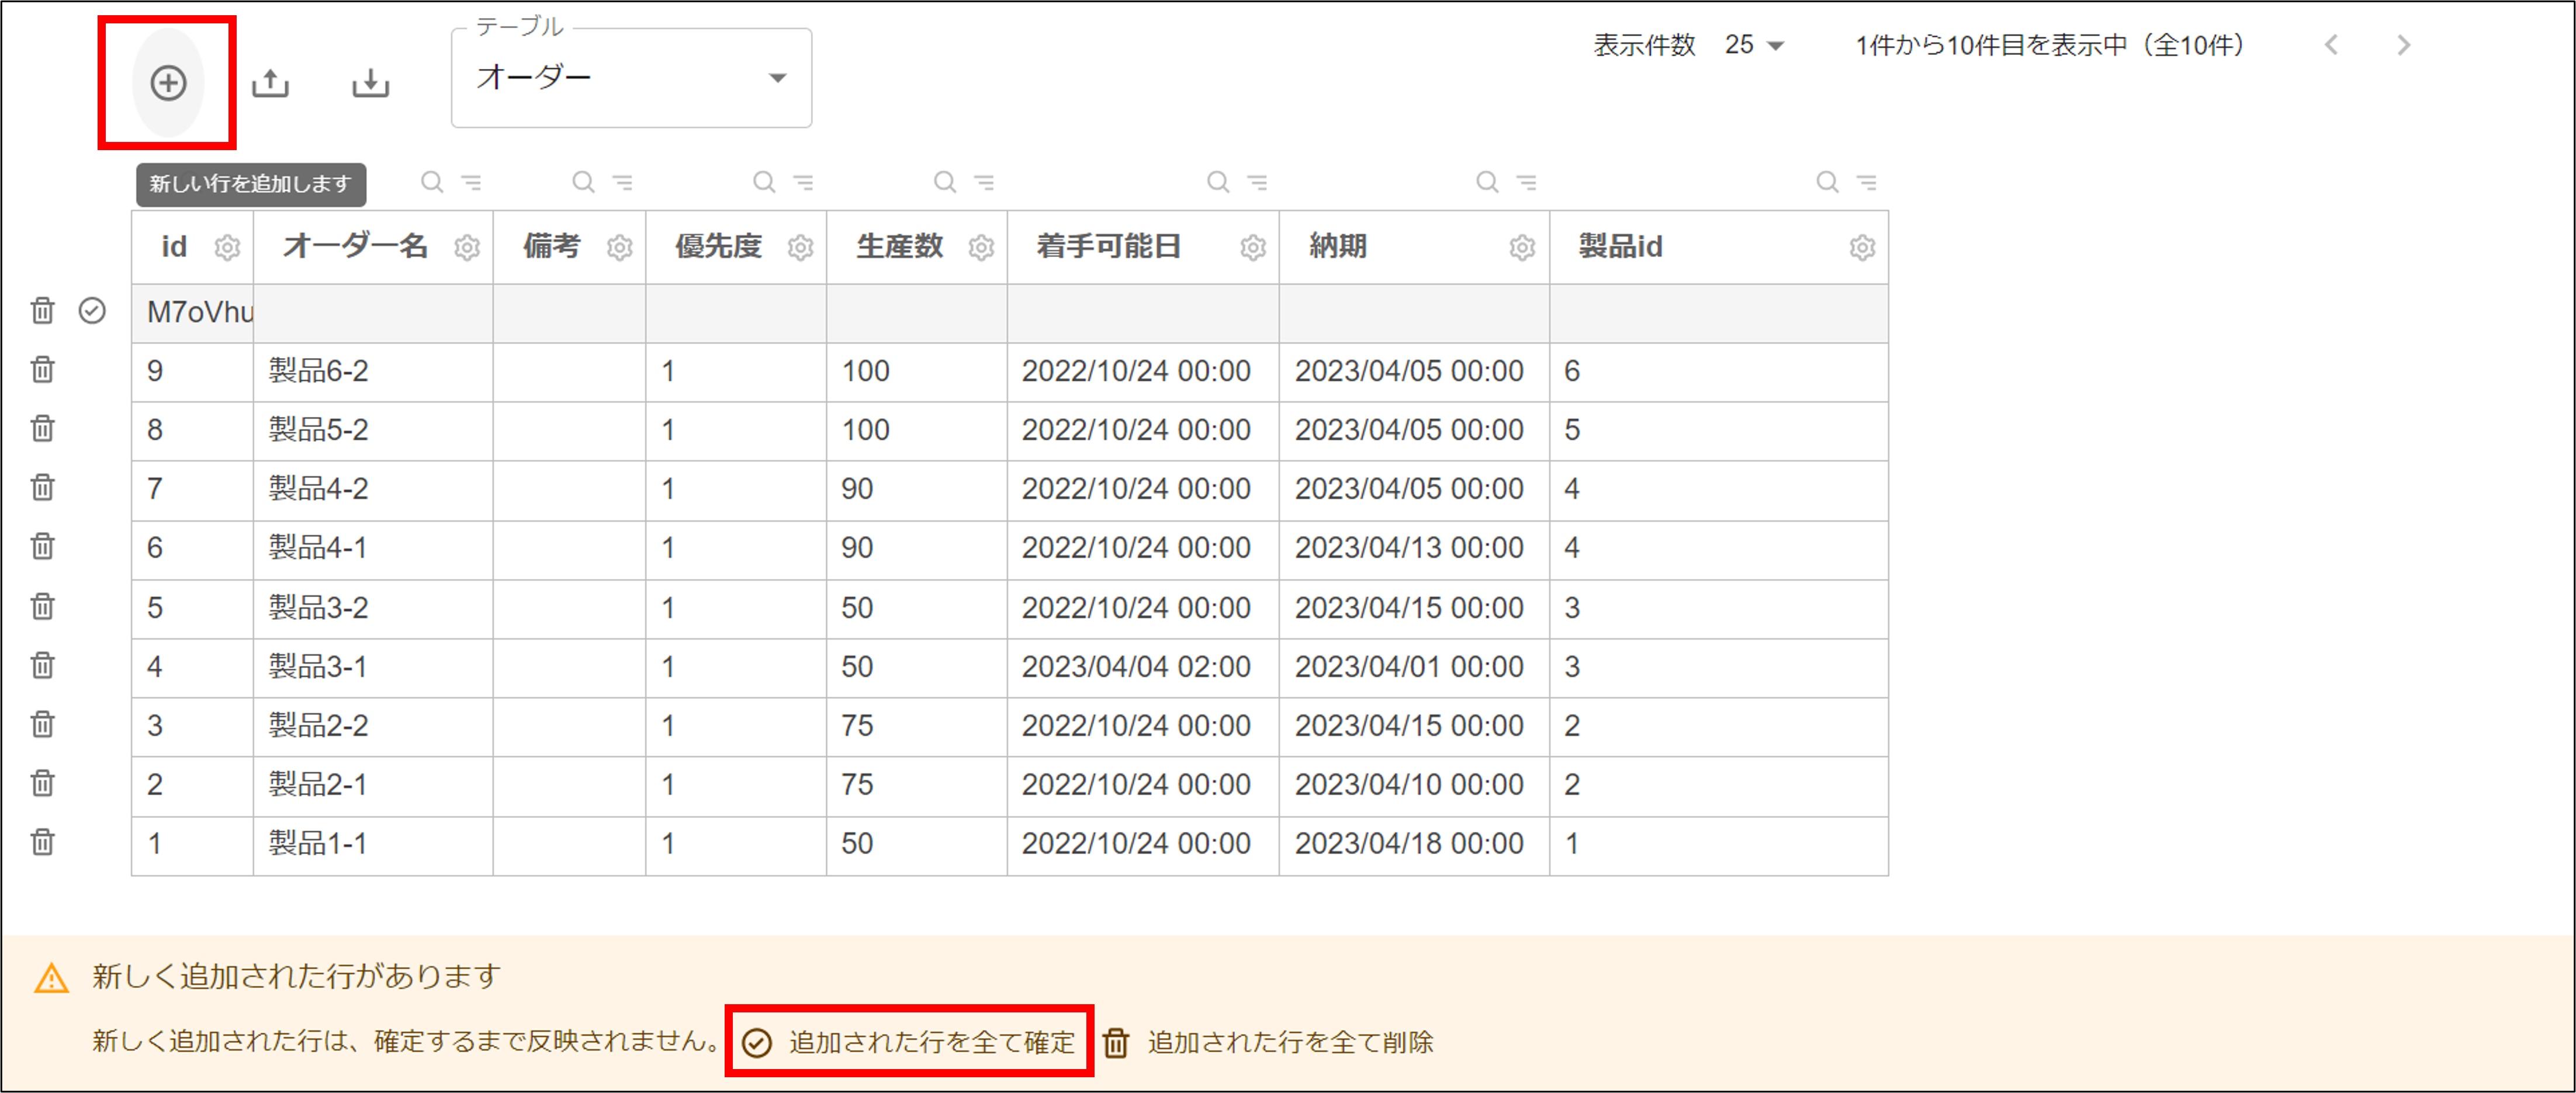Open settings gear for 備考 column
Image resolution: width=2576 pixels, height=1093 pixels.
pyautogui.click(x=620, y=247)
